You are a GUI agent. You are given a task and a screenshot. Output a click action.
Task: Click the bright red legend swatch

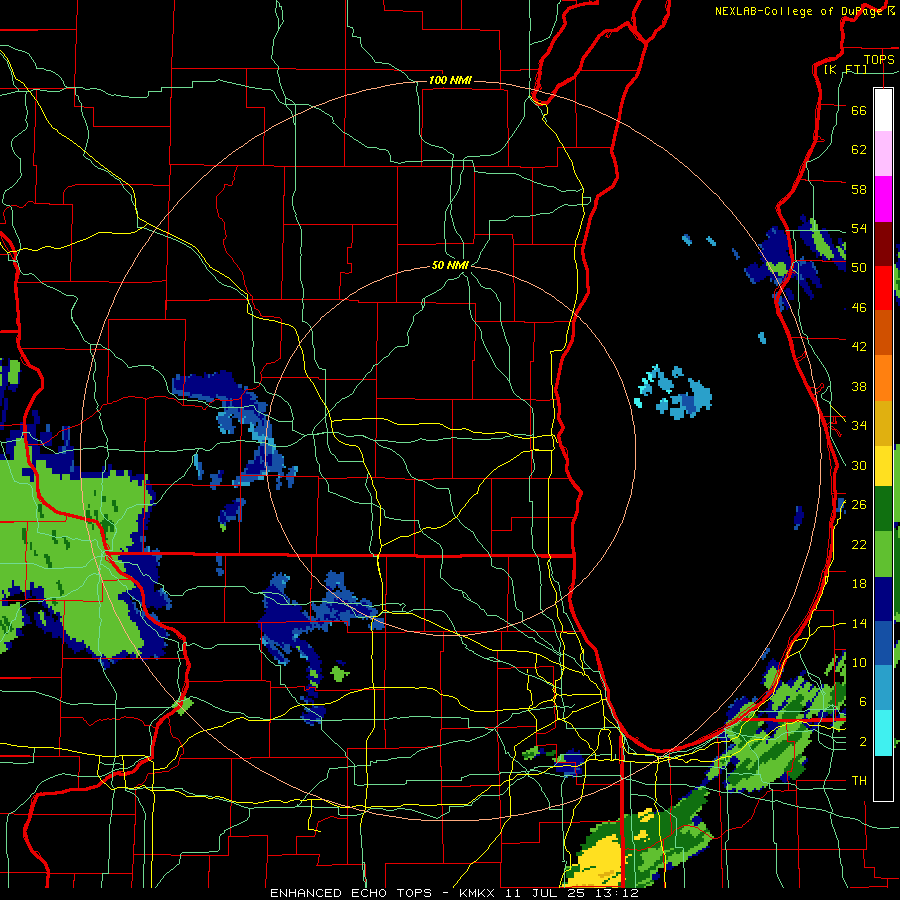click(x=883, y=288)
